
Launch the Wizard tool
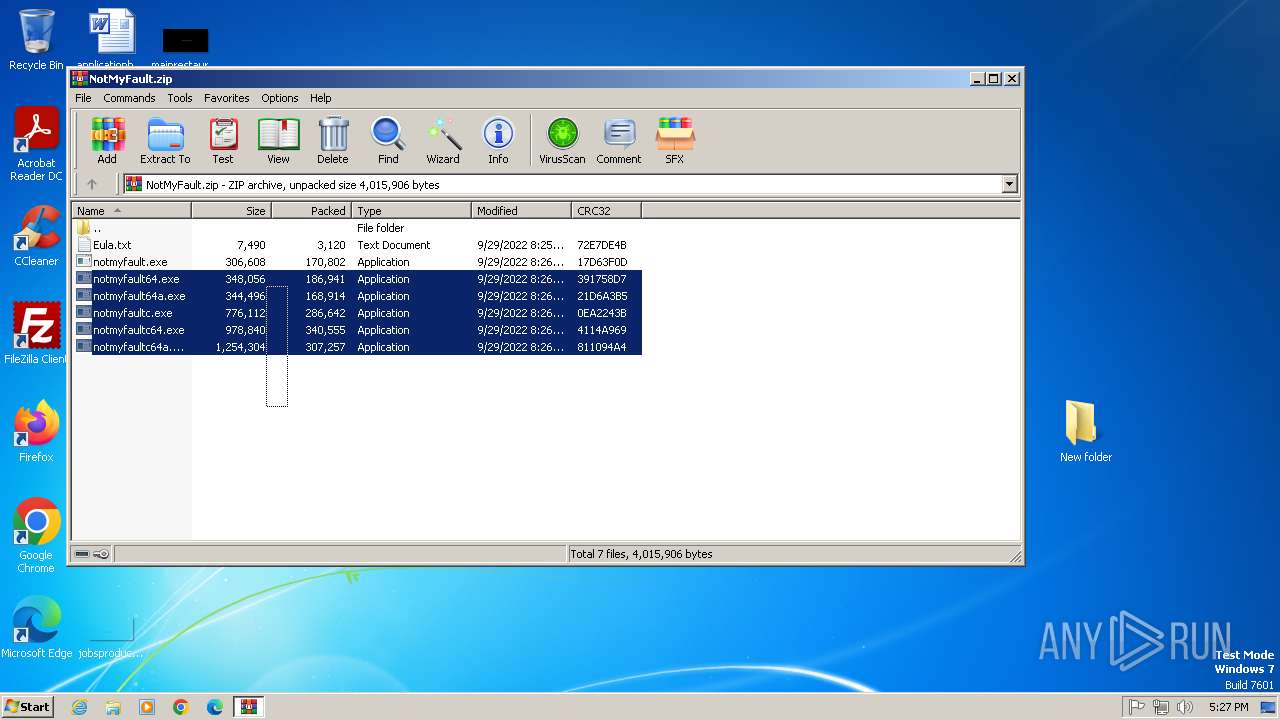tap(443, 141)
